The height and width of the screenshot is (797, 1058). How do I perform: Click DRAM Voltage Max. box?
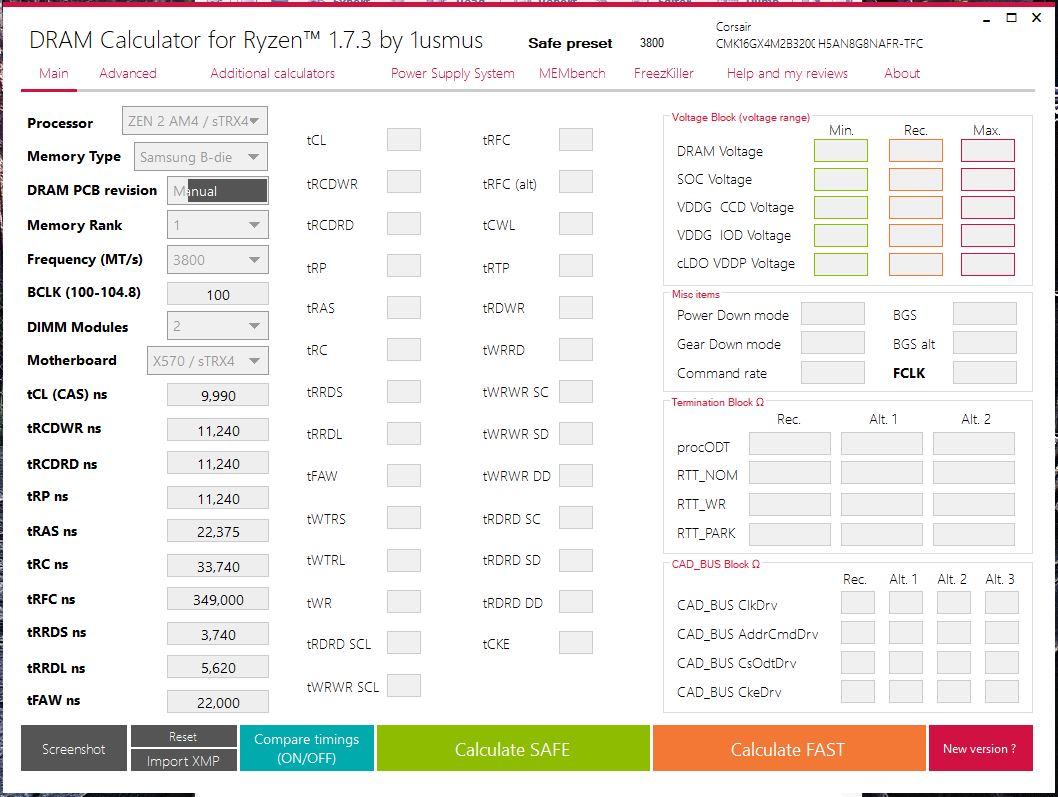click(x=987, y=150)
